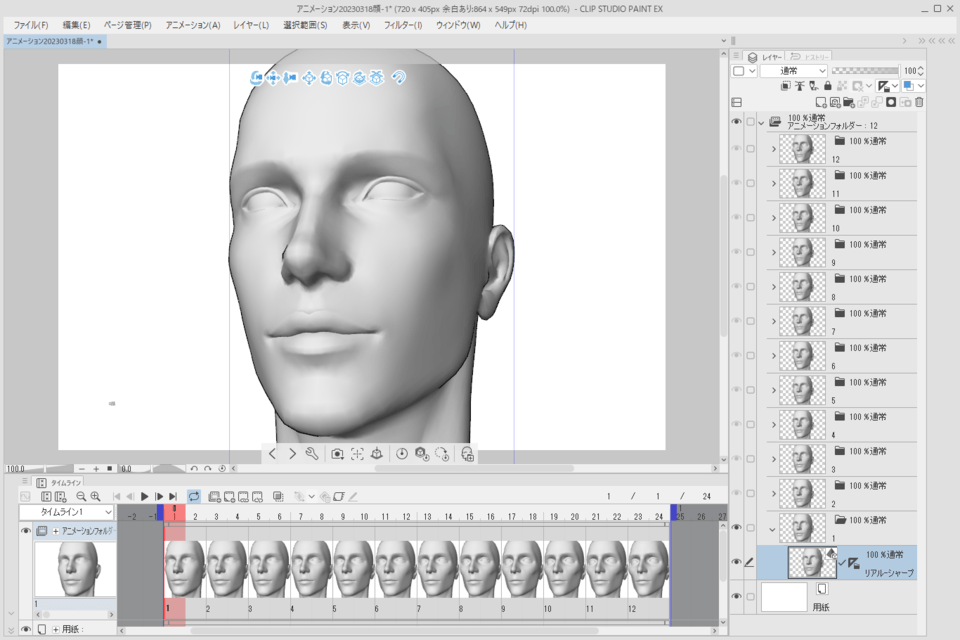Collapse the アニメーションフォルダー layer chevron
This screenshot has width=960, height=640.
pos(762,122)
